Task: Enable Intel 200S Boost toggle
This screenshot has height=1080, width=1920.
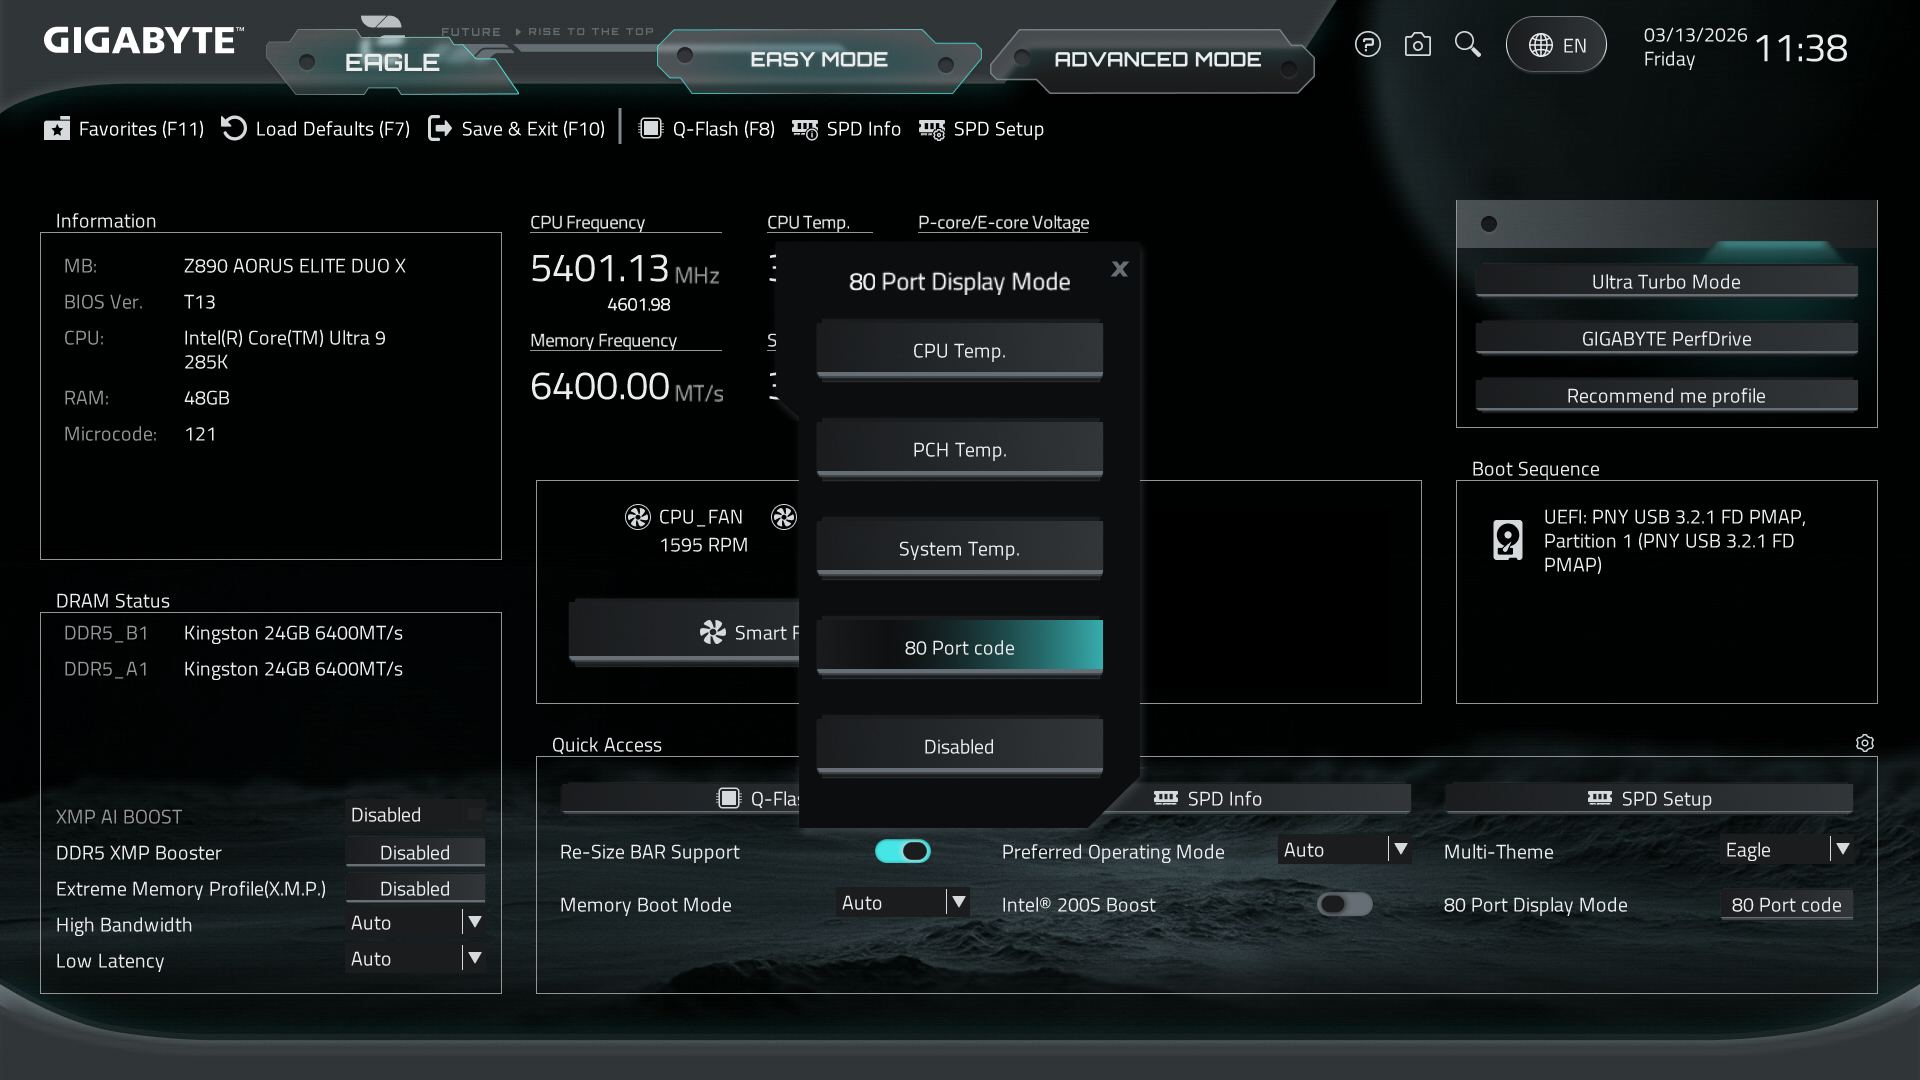Action: tap(1344, 905)
